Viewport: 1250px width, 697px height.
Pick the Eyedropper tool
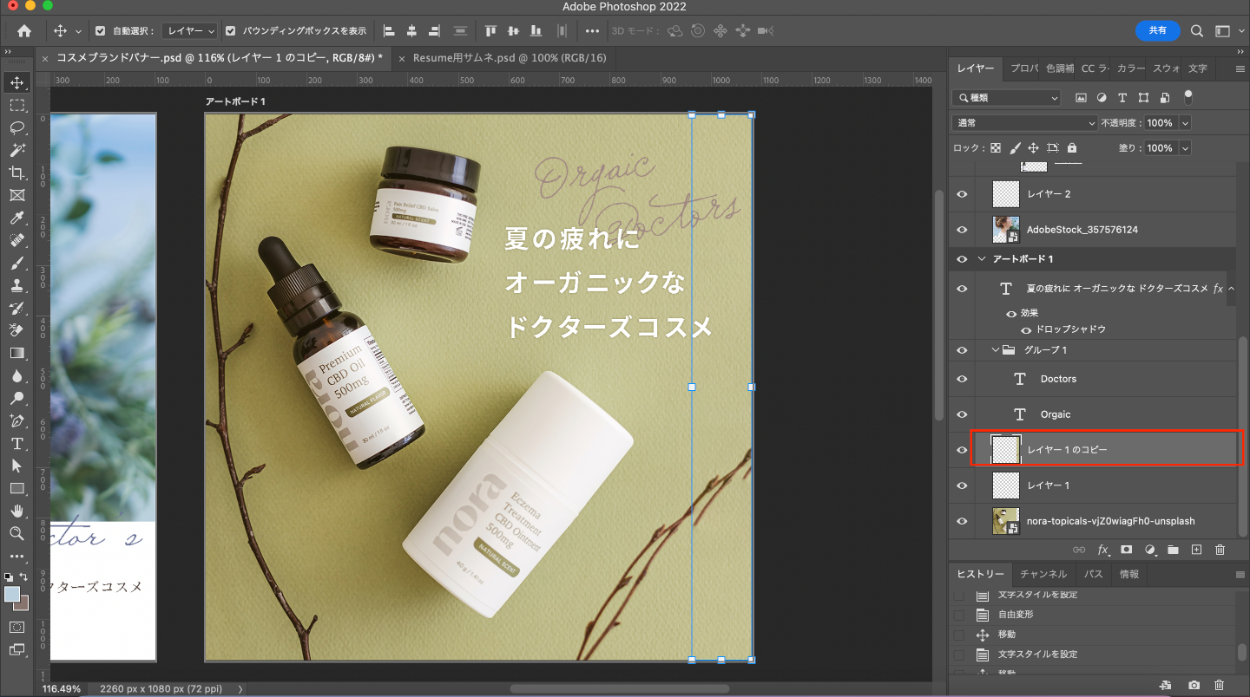(x=17, y=218)
